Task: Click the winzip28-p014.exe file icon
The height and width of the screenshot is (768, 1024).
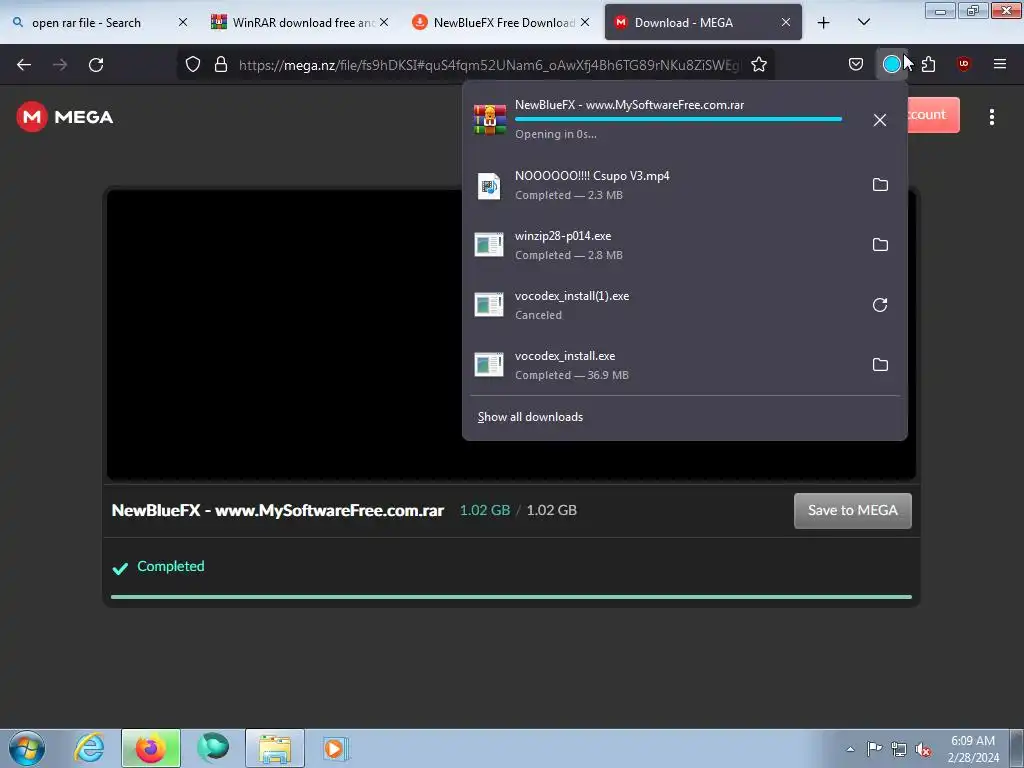Action: 488,245
